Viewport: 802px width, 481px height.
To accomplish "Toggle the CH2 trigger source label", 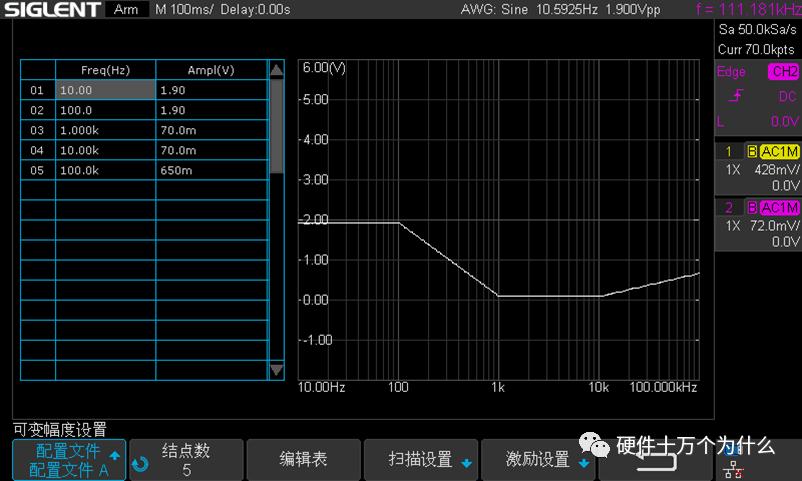I will pyautogui.click(x=784, y=72).
